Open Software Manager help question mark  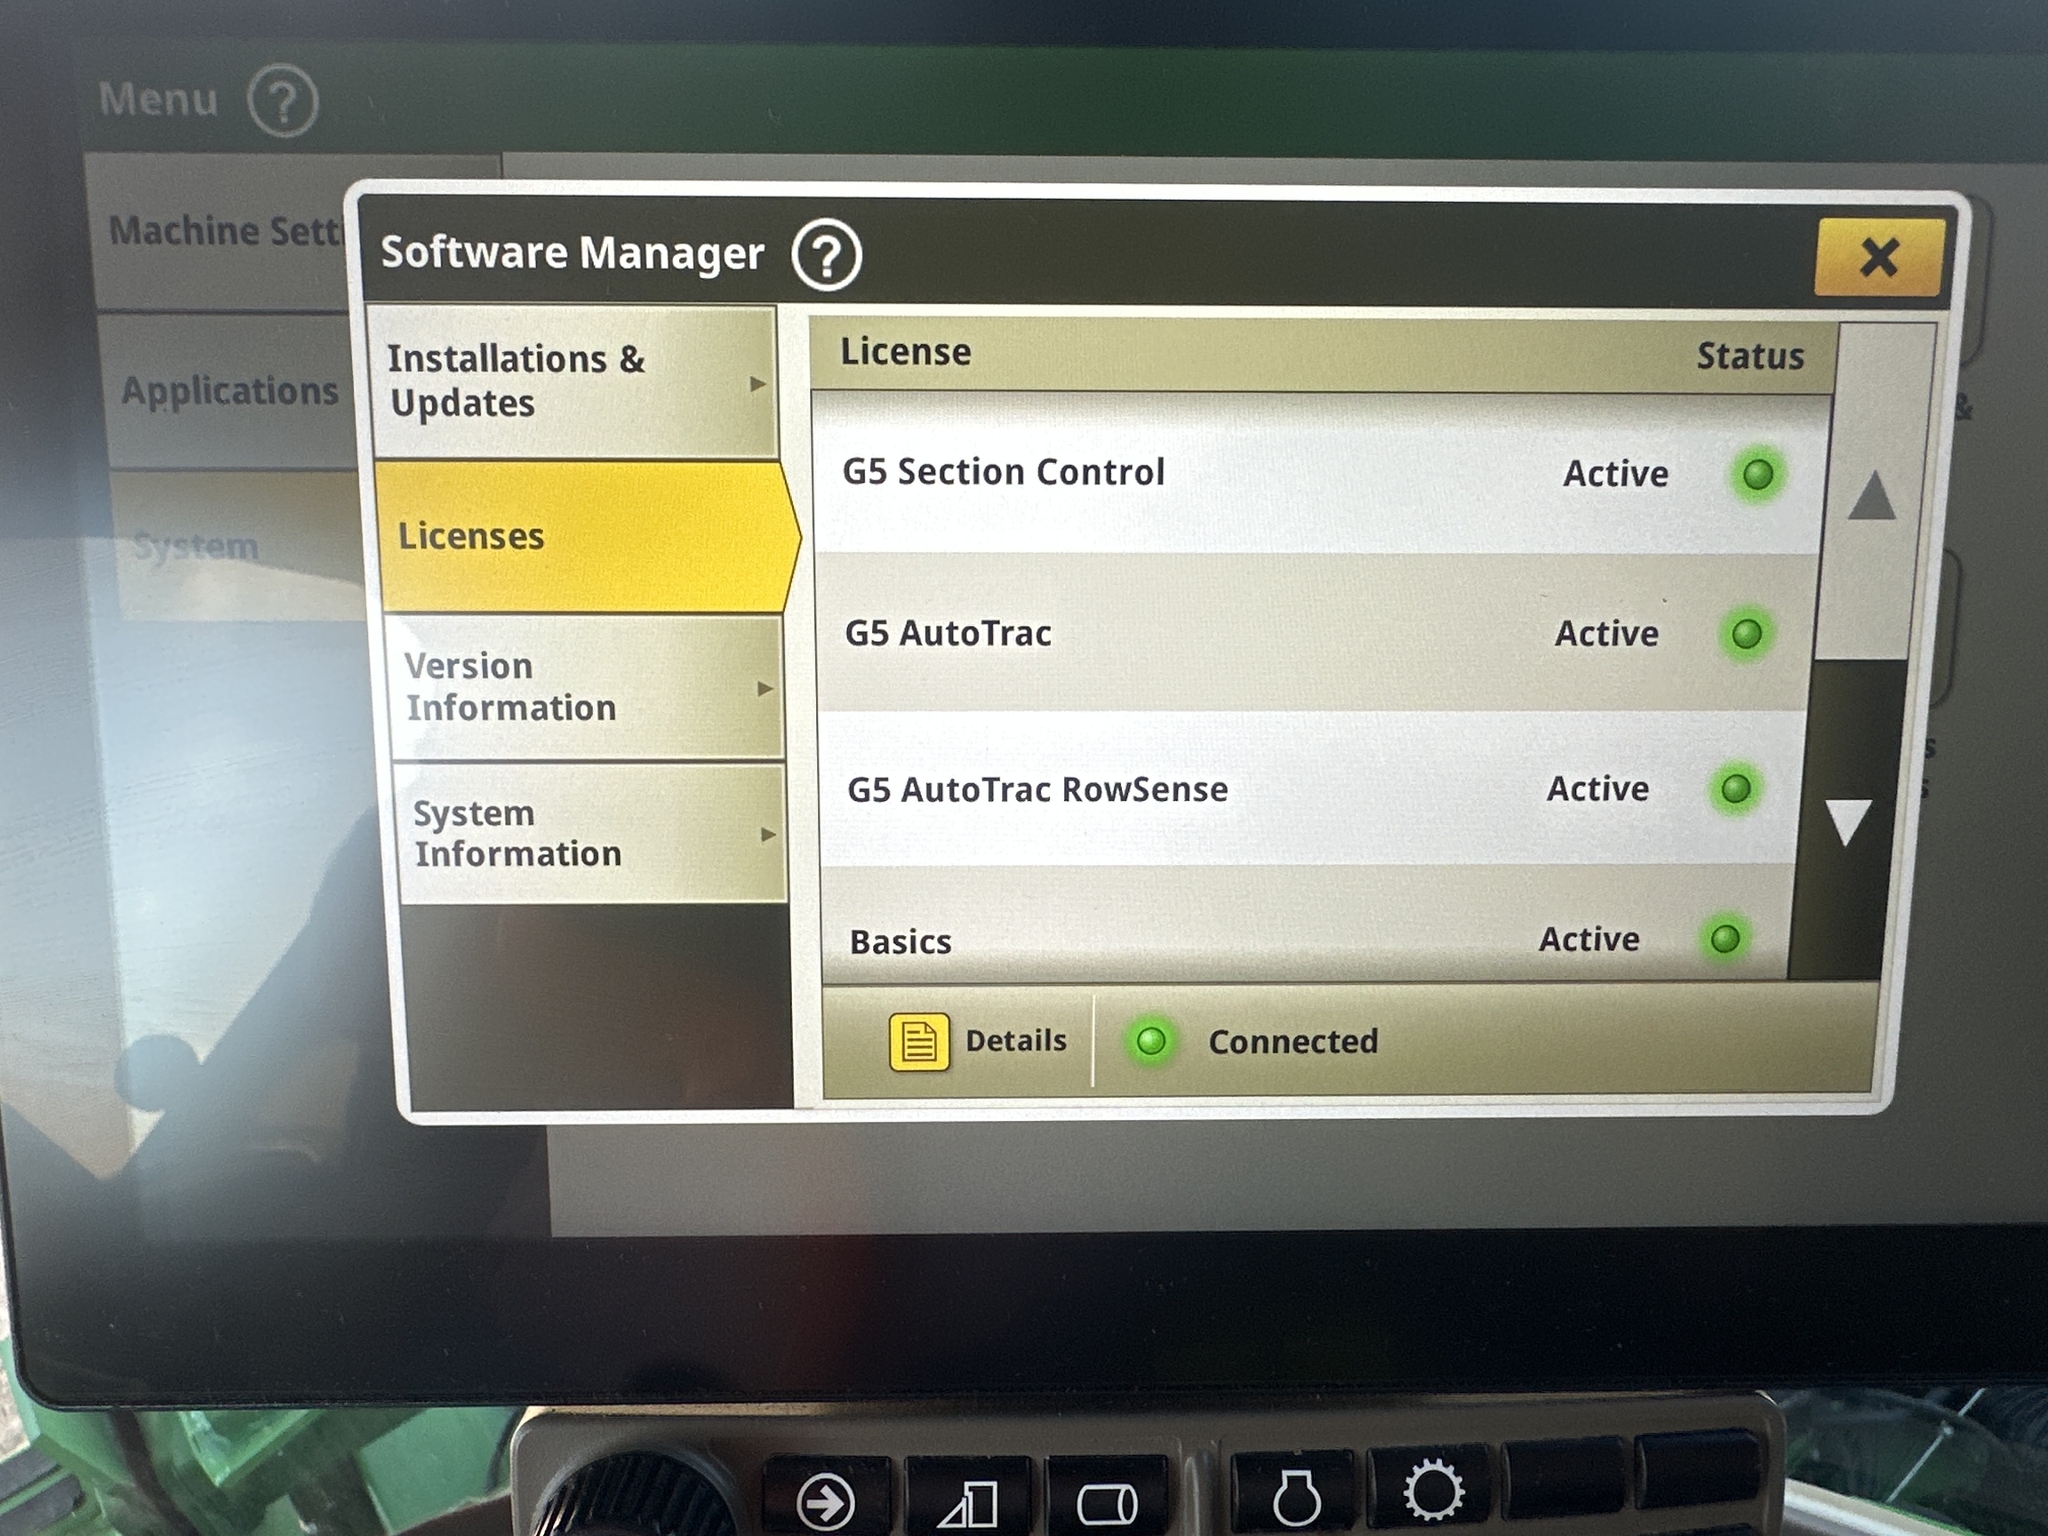coord(826,256)
